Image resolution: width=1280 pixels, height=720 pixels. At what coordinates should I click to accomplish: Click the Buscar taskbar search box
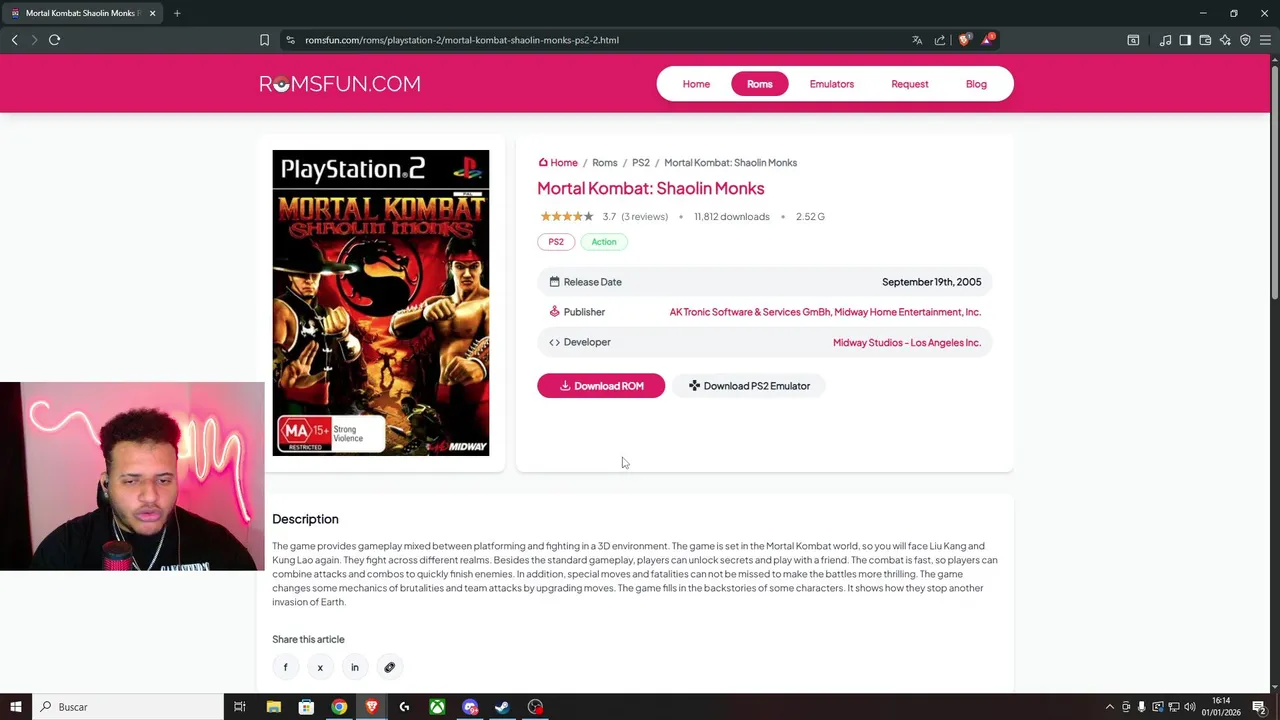[x=127, y=707]
